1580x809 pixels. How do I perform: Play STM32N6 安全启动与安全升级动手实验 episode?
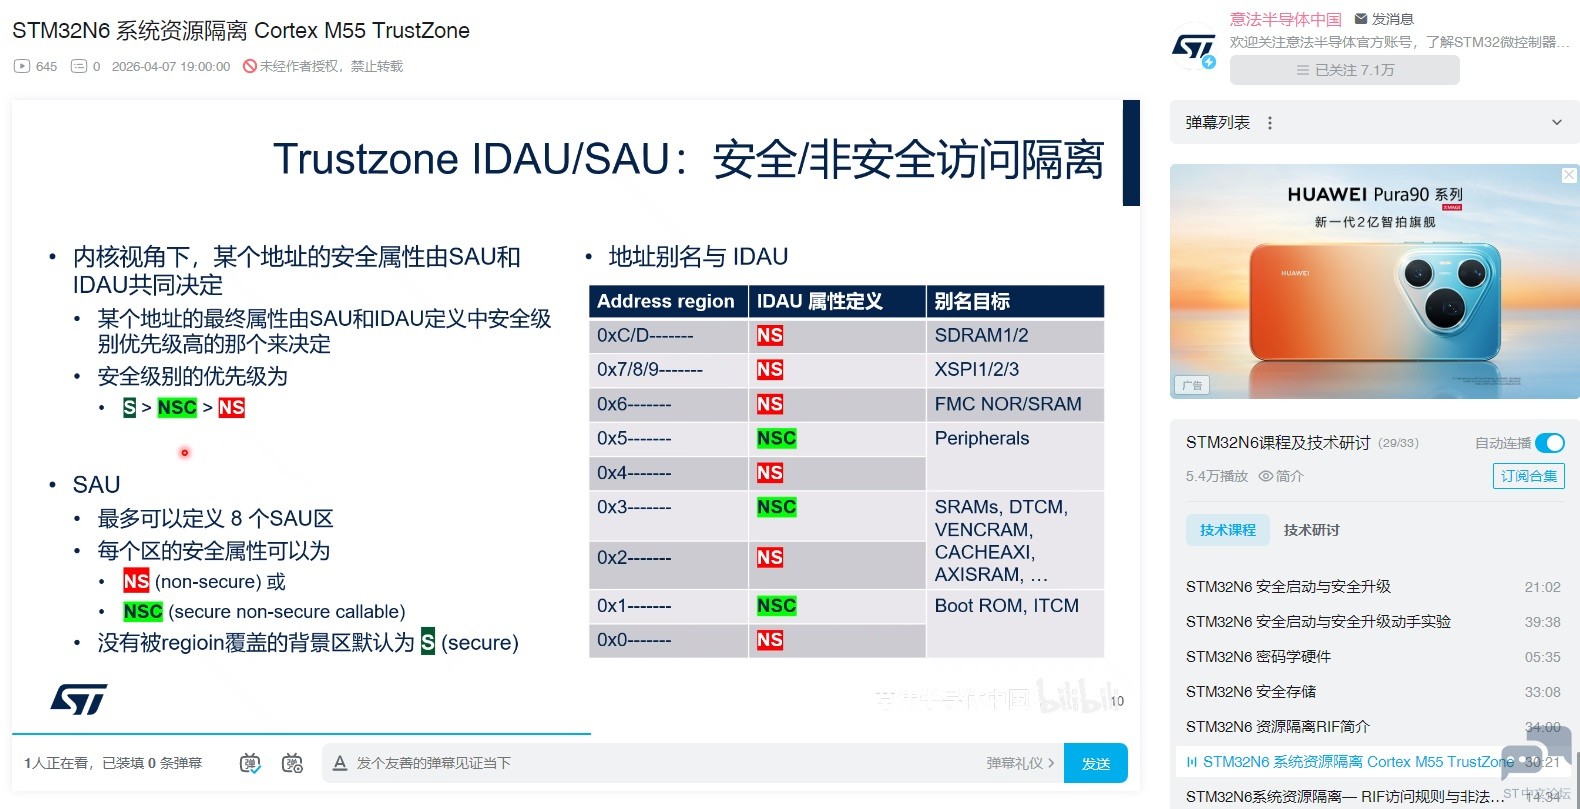point(1373,622)
